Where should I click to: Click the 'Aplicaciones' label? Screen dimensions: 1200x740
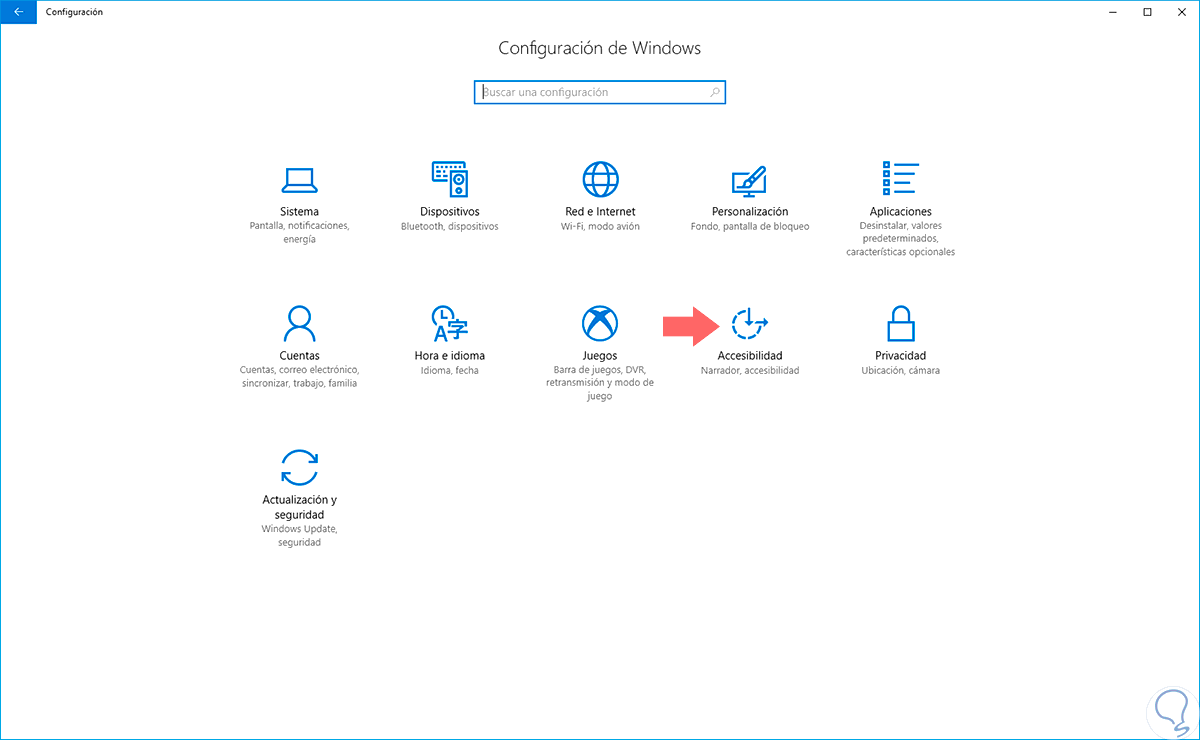pyautogui.click(x=900, y=212)
